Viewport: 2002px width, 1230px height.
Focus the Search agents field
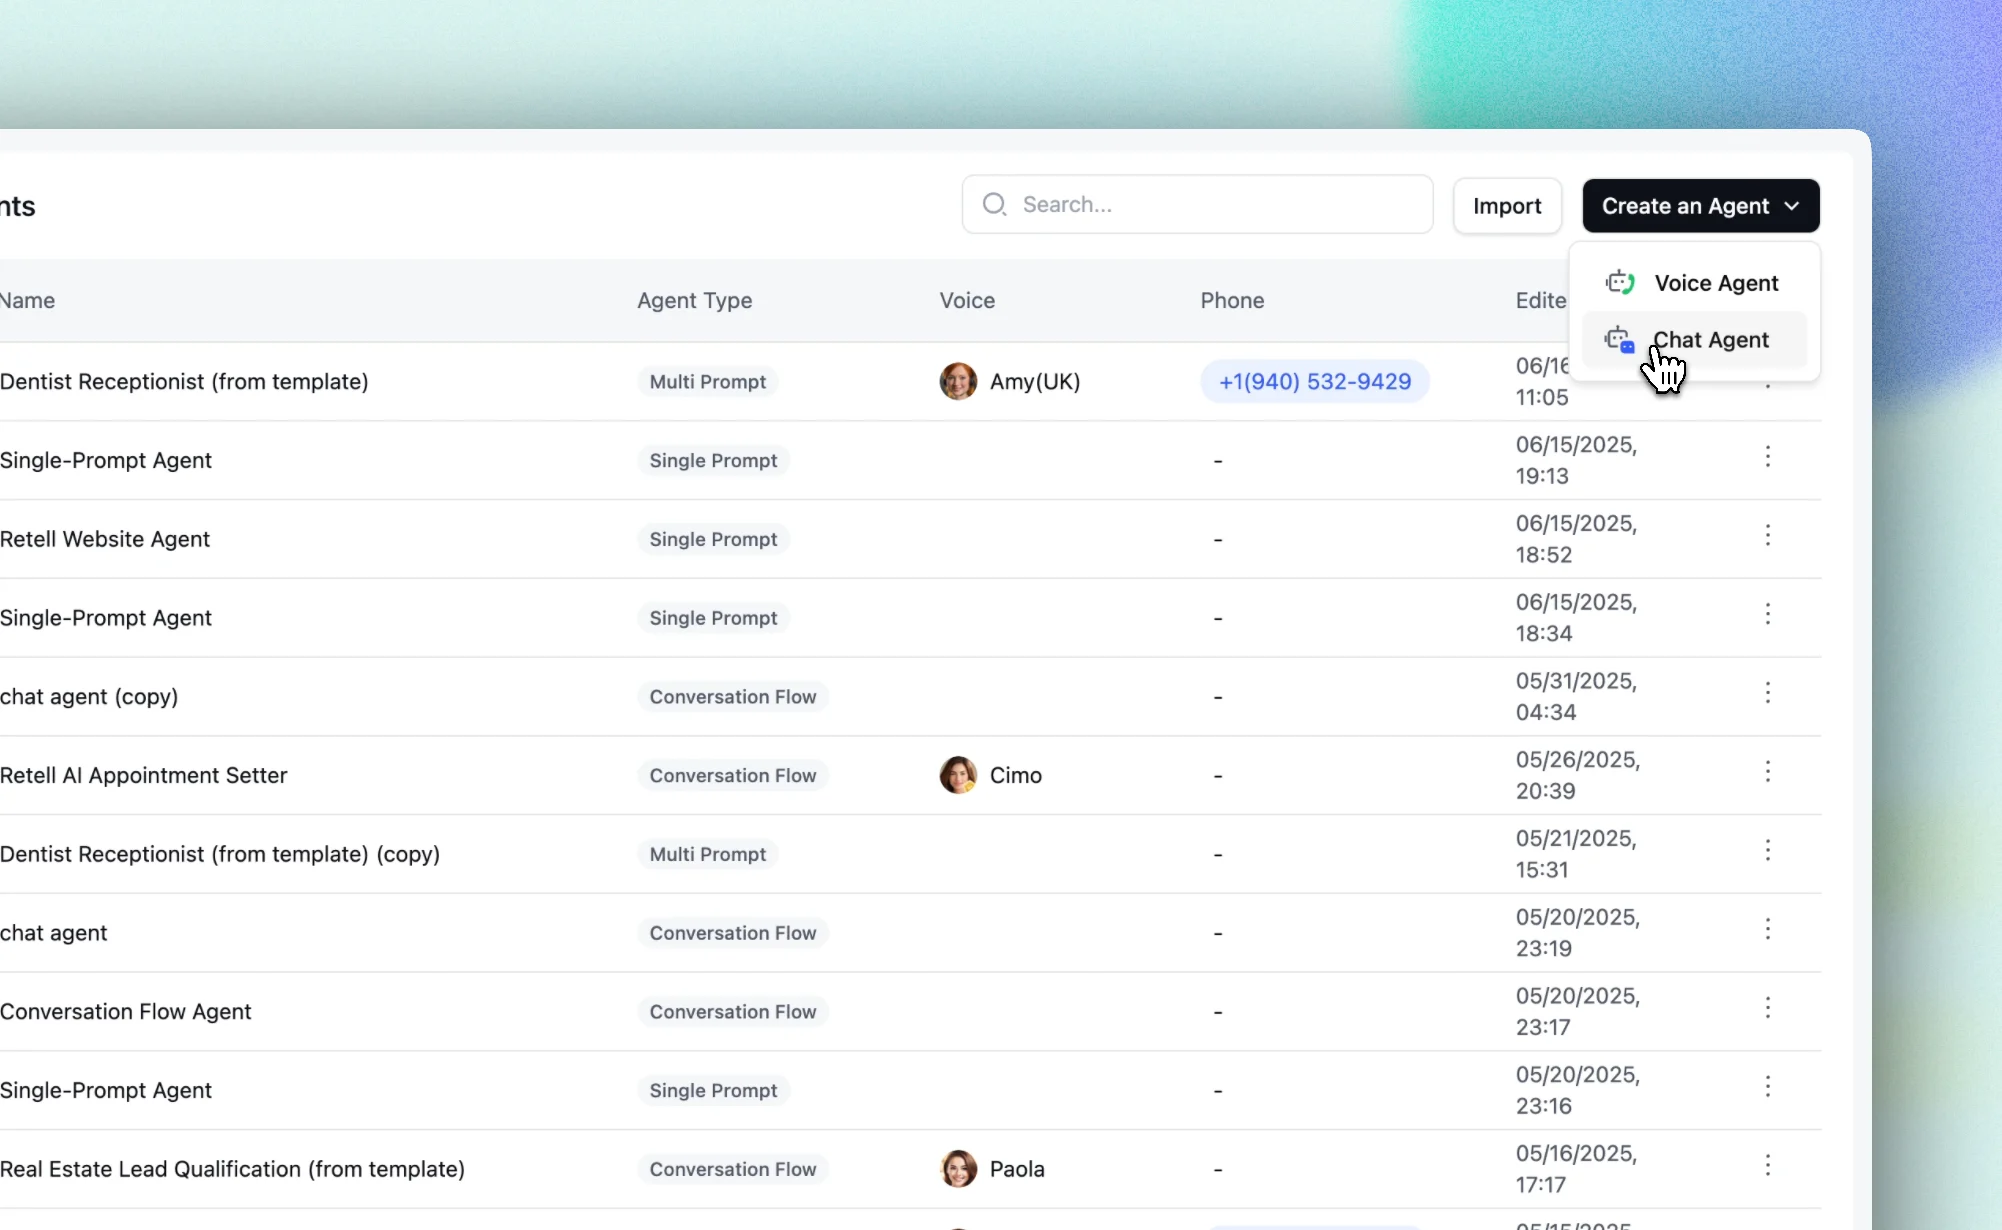pyautogui.click(x=1197, y=205)
